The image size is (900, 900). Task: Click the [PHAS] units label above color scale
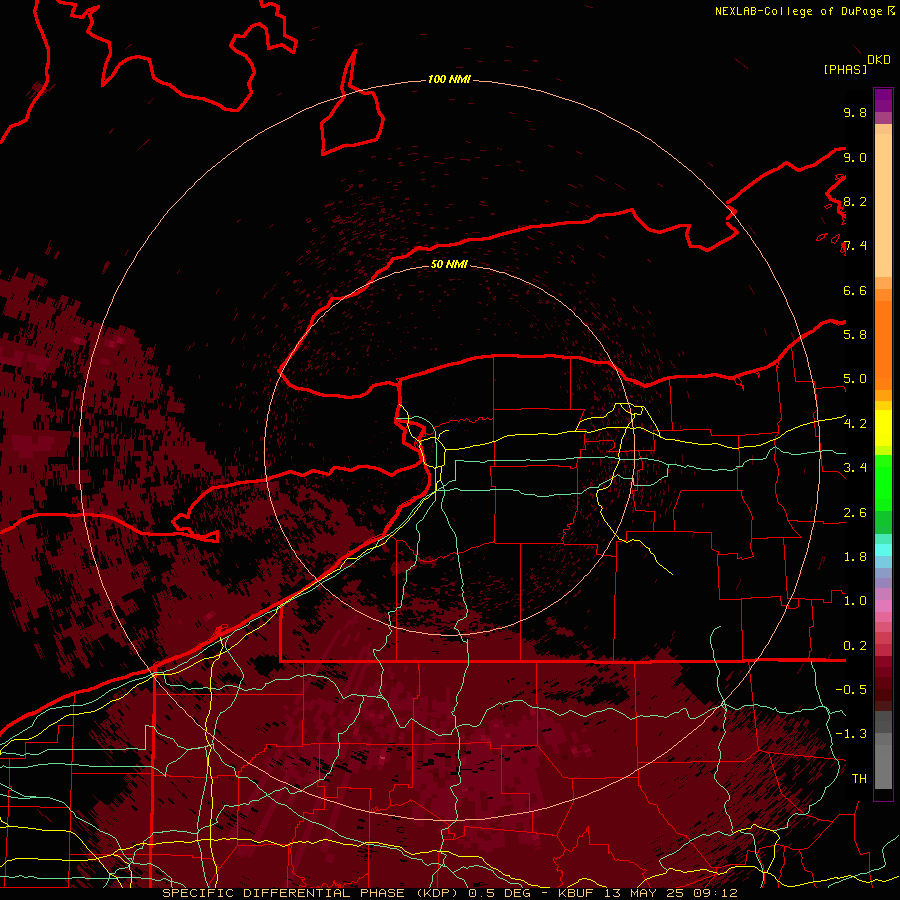[845, 69]
